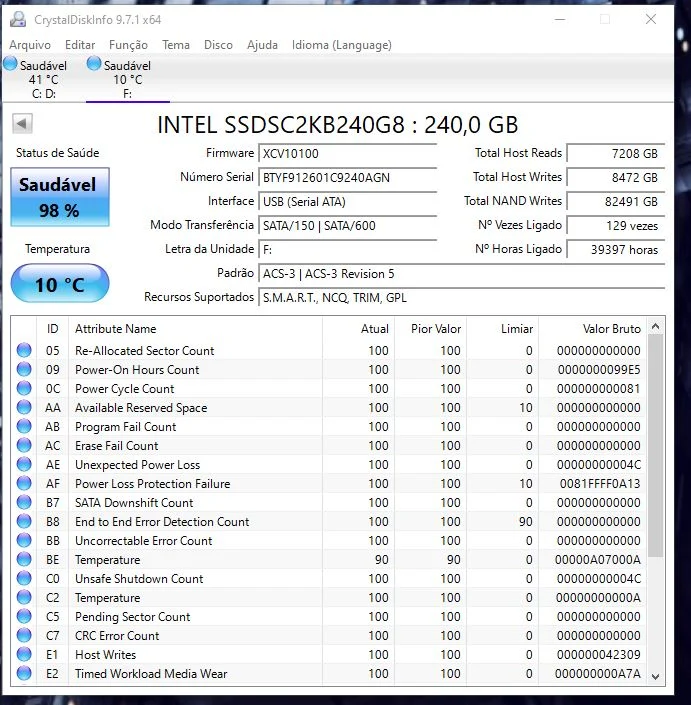The height and width of the screenshot is (705, 691).
Task: Click the attribute list vertical scrollbar thumb
Action: [655, 445]
